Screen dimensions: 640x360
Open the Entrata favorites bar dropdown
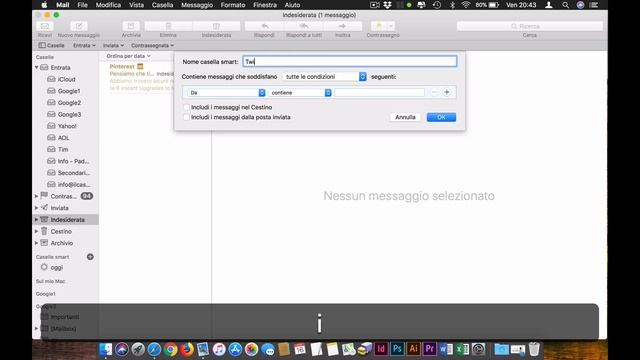84,45
